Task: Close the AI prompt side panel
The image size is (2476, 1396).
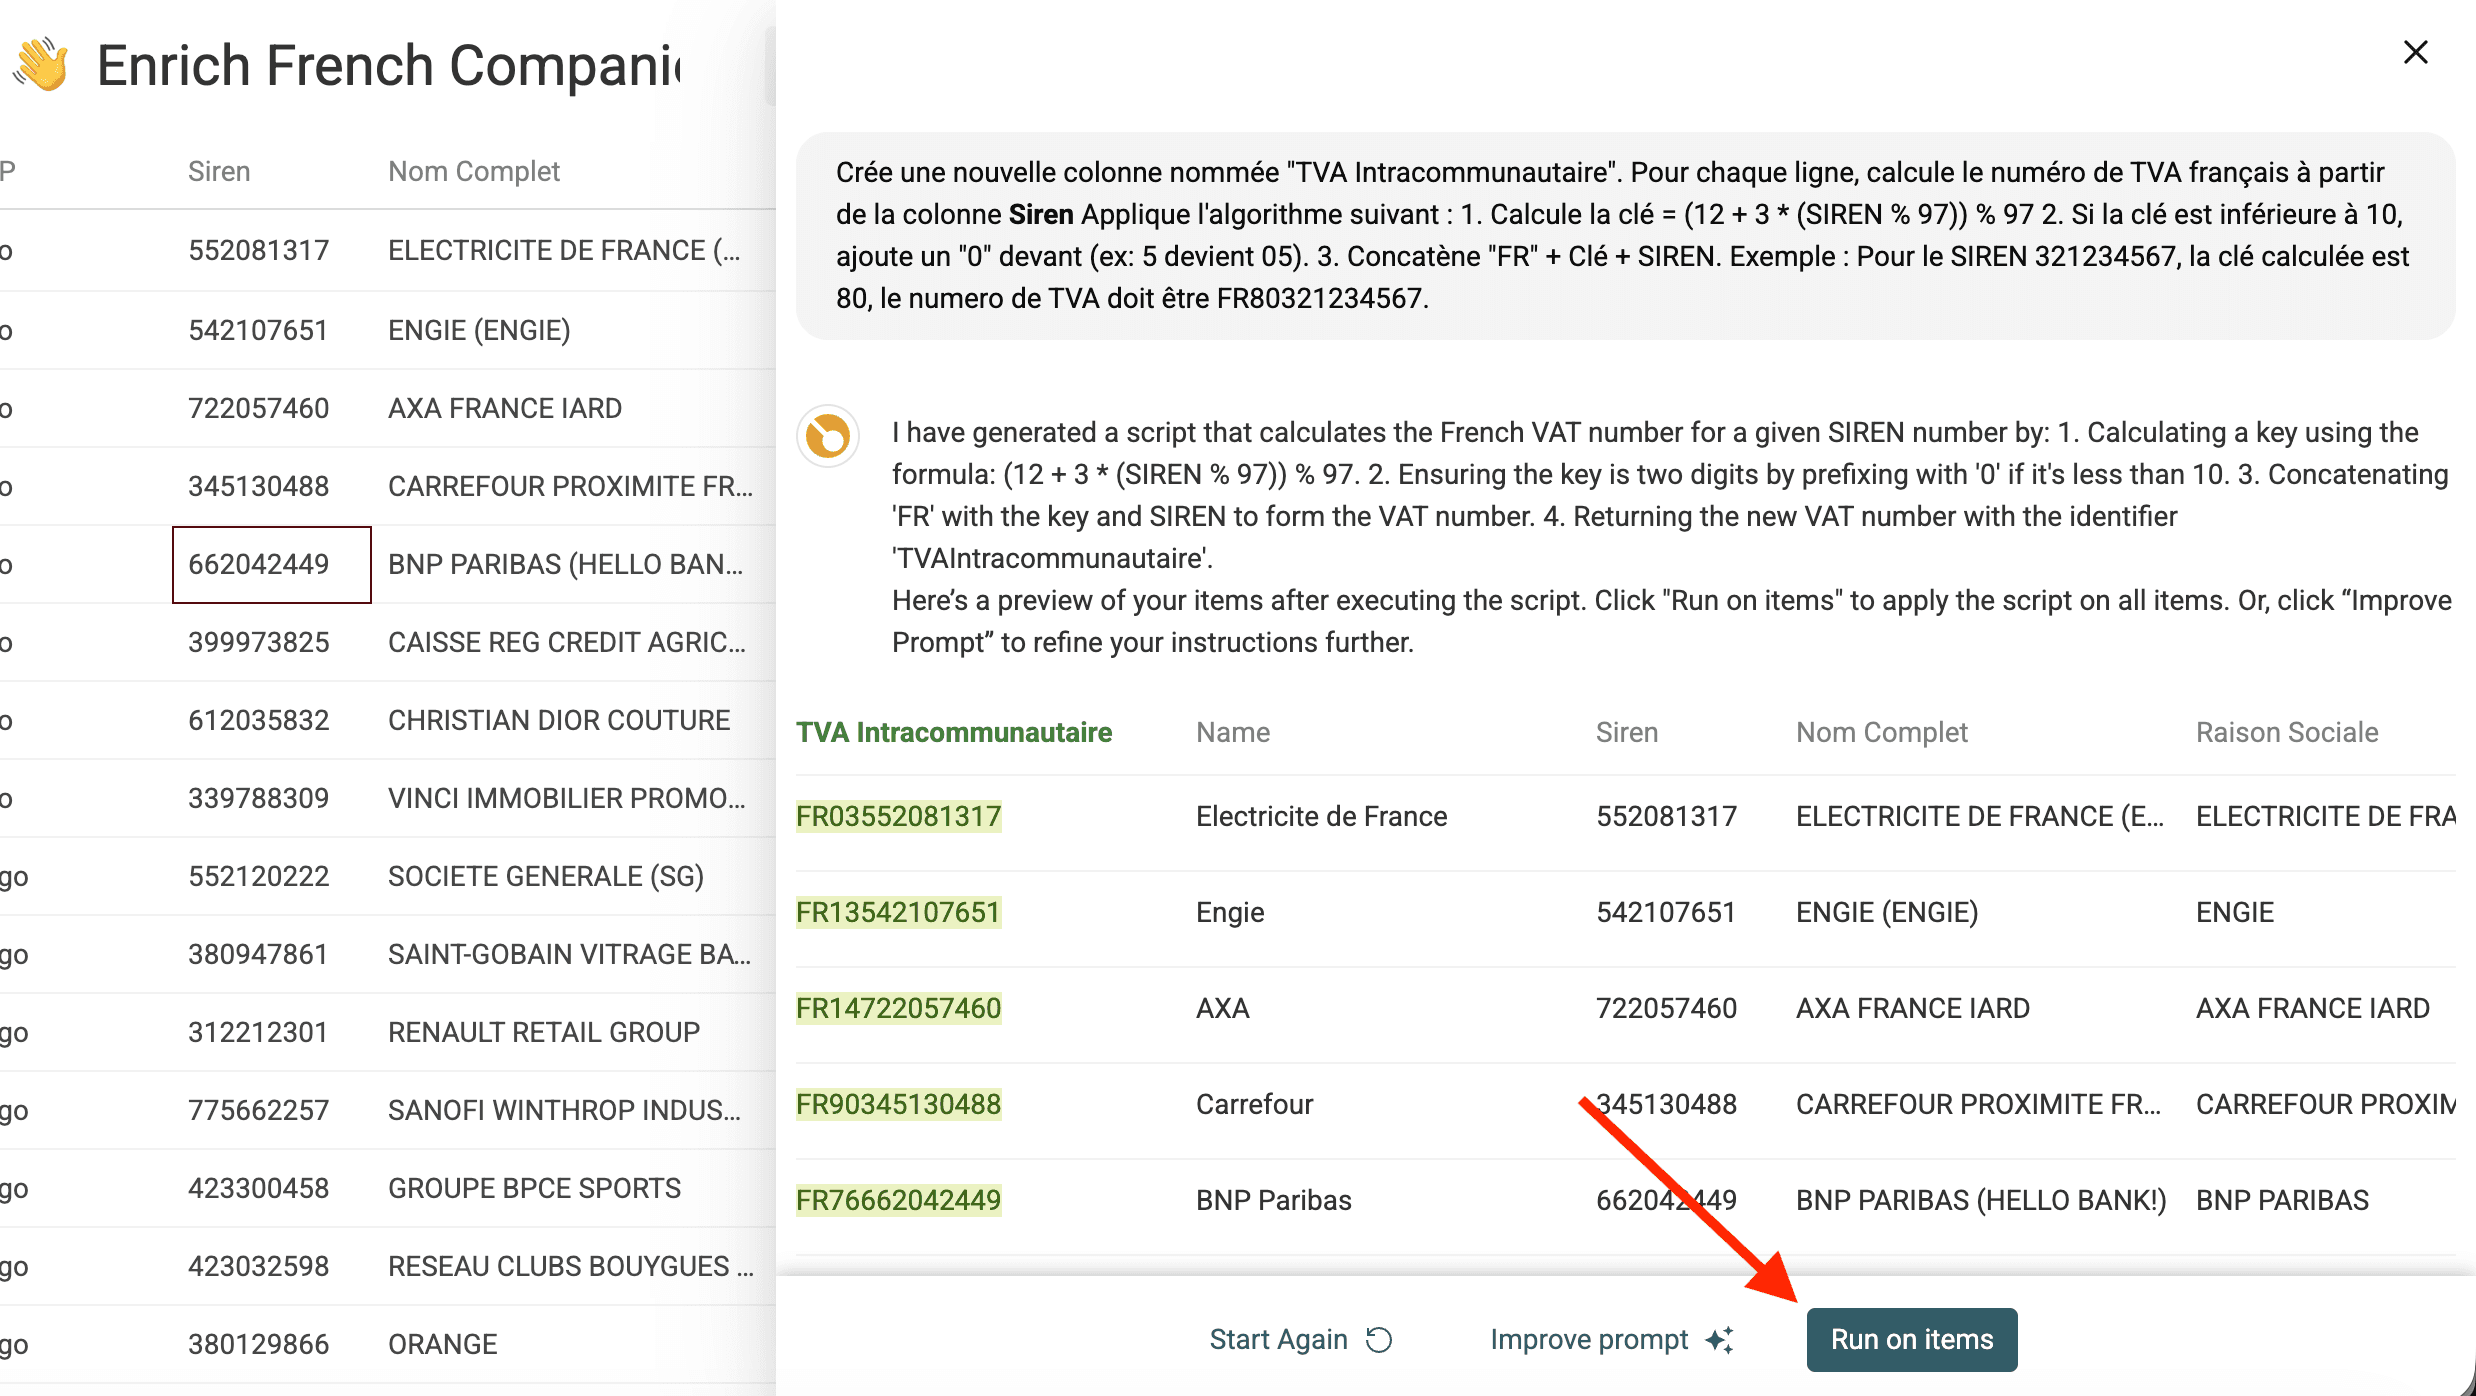Action: pos(2415,53)
